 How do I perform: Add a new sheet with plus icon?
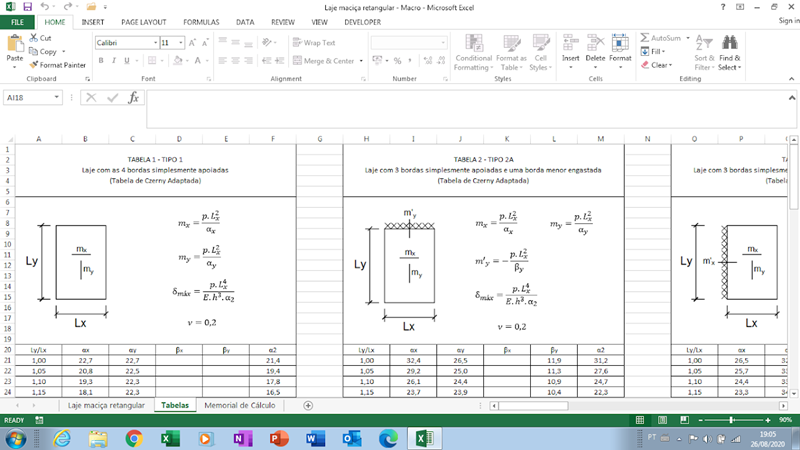[x=308, y=405]
